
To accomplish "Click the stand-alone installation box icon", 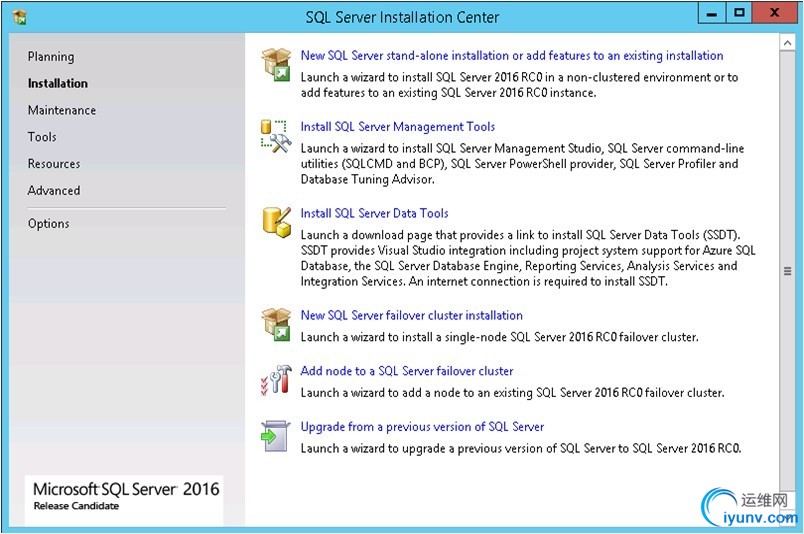I will click(276, 65).
